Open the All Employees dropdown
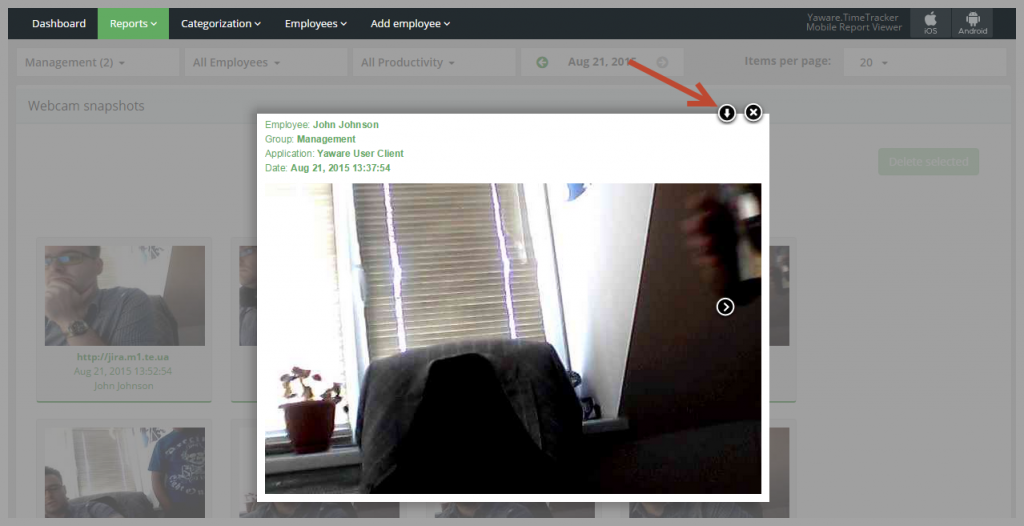This screenshot has height=526, width=1024. [266, 62]
